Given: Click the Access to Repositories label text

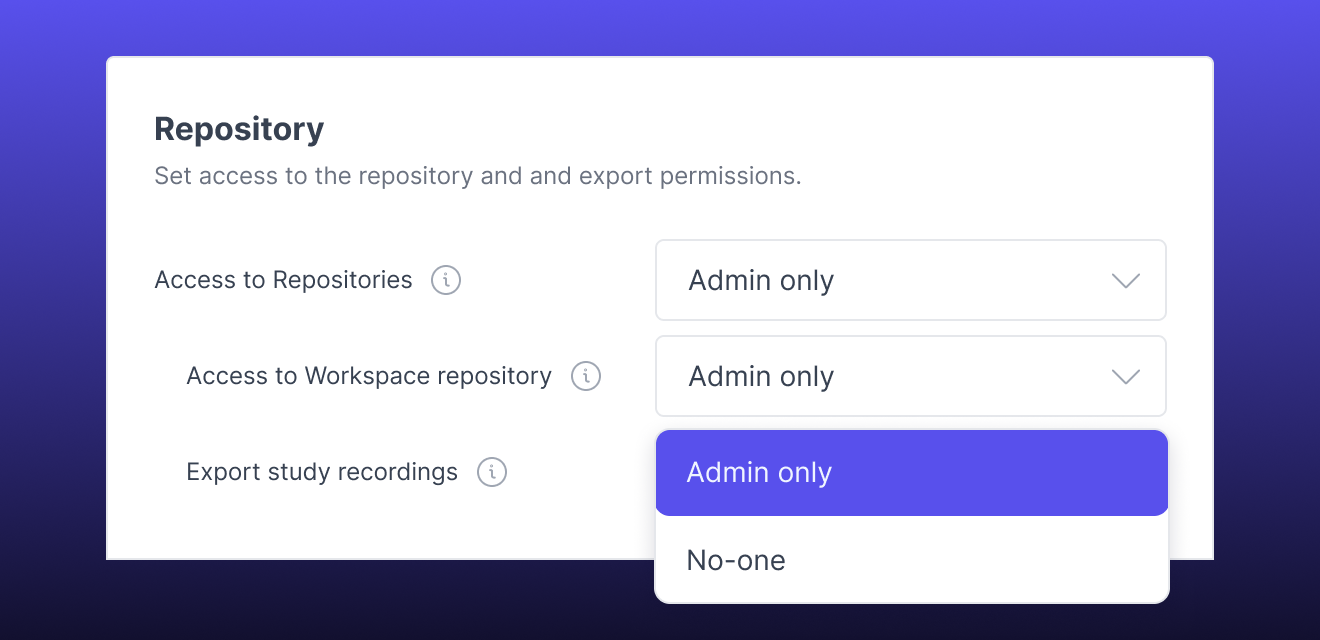Looking at the screenshot, I should pos(283,280).
